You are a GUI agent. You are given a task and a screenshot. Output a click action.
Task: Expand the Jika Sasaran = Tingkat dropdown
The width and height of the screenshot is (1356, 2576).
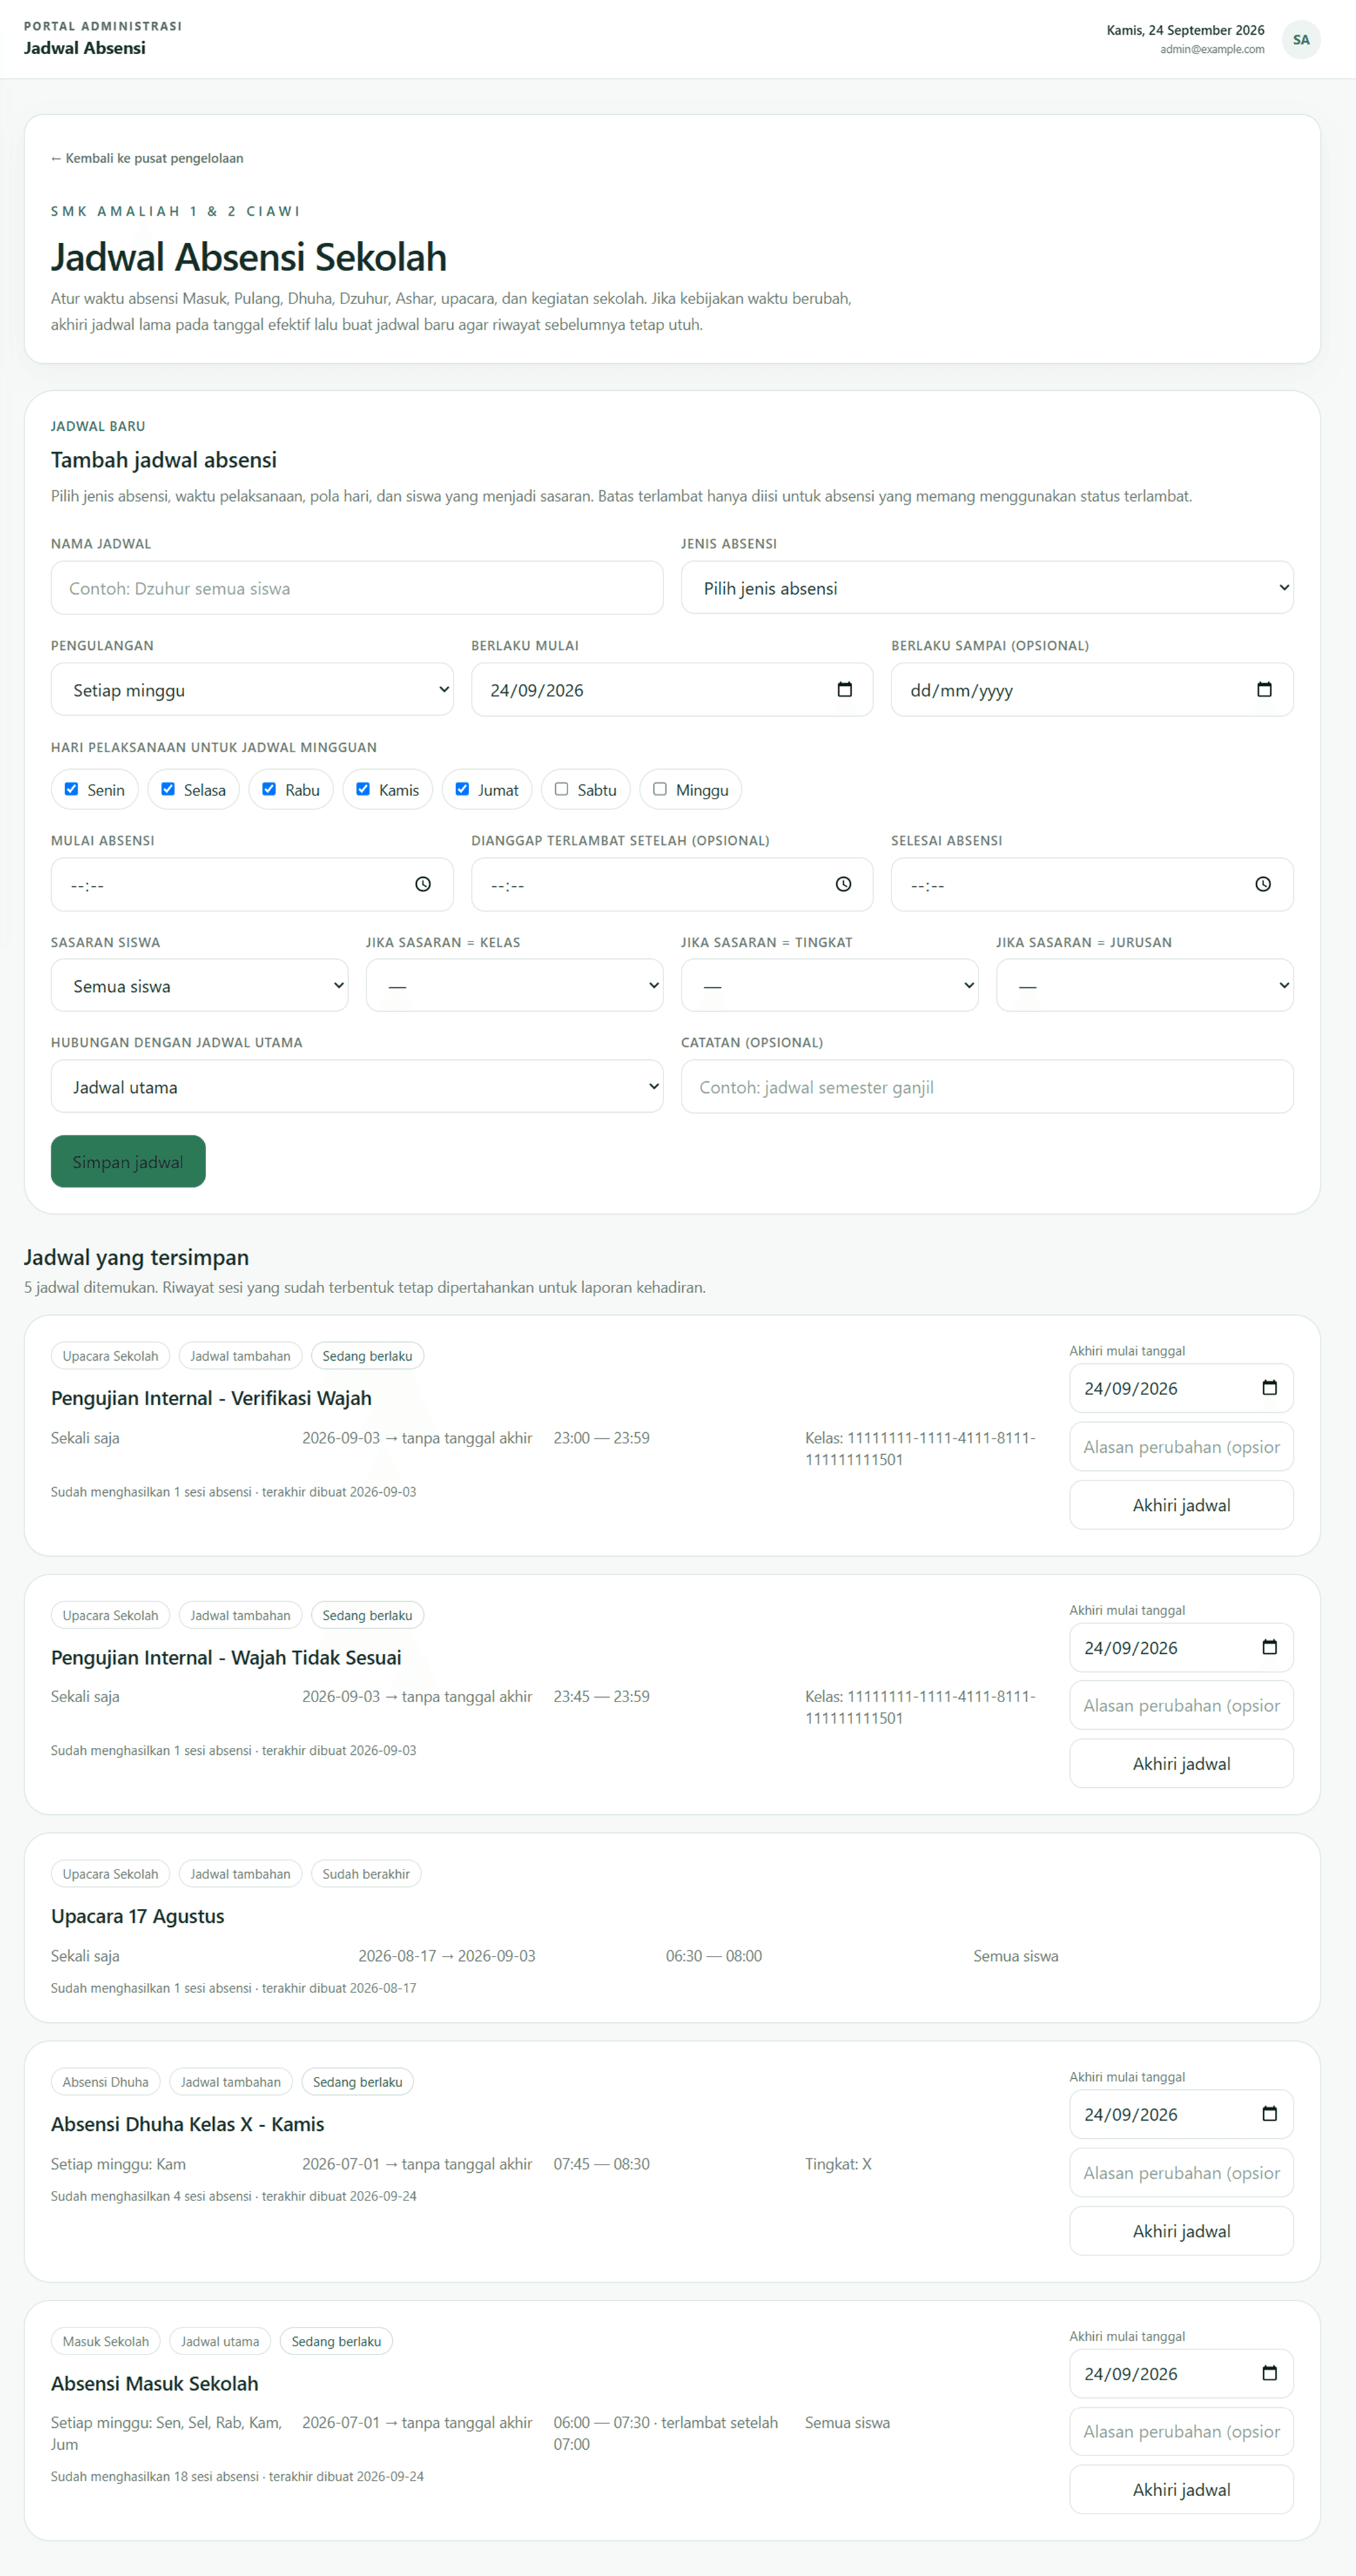pos(829,986)
